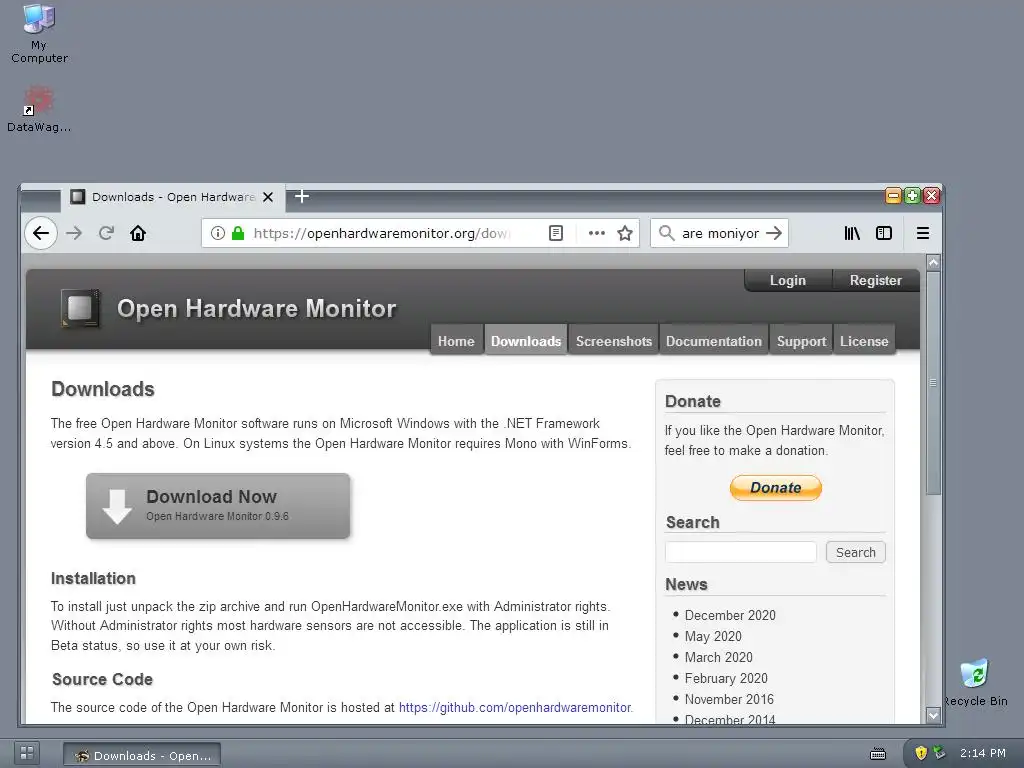Open the Recycle Bin on desktop

(x=975, y=682)
